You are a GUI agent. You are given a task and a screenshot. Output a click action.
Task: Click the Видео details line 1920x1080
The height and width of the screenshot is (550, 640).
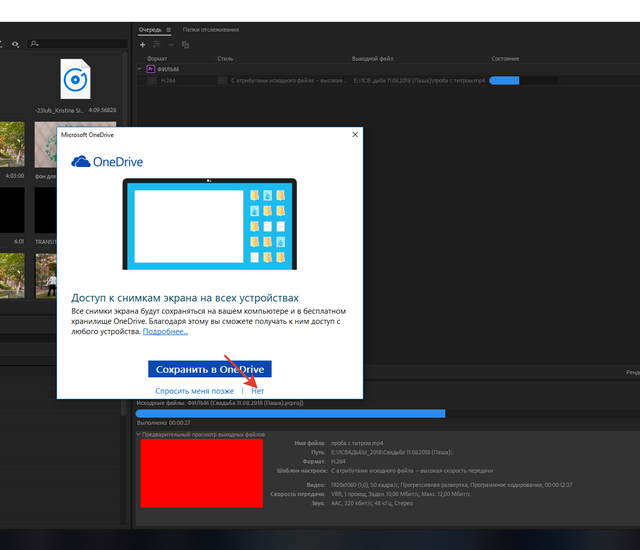(x=451, y=485)
